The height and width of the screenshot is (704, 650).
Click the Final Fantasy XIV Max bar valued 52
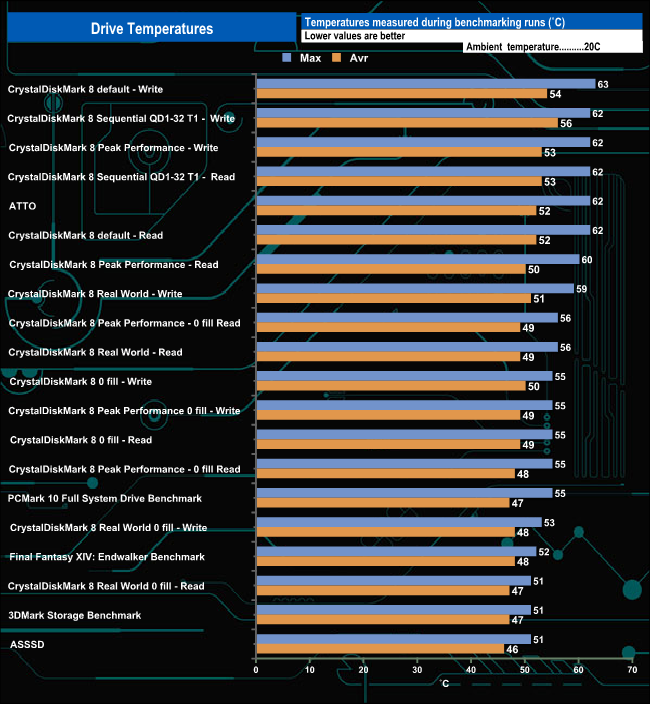coord(396,551)
